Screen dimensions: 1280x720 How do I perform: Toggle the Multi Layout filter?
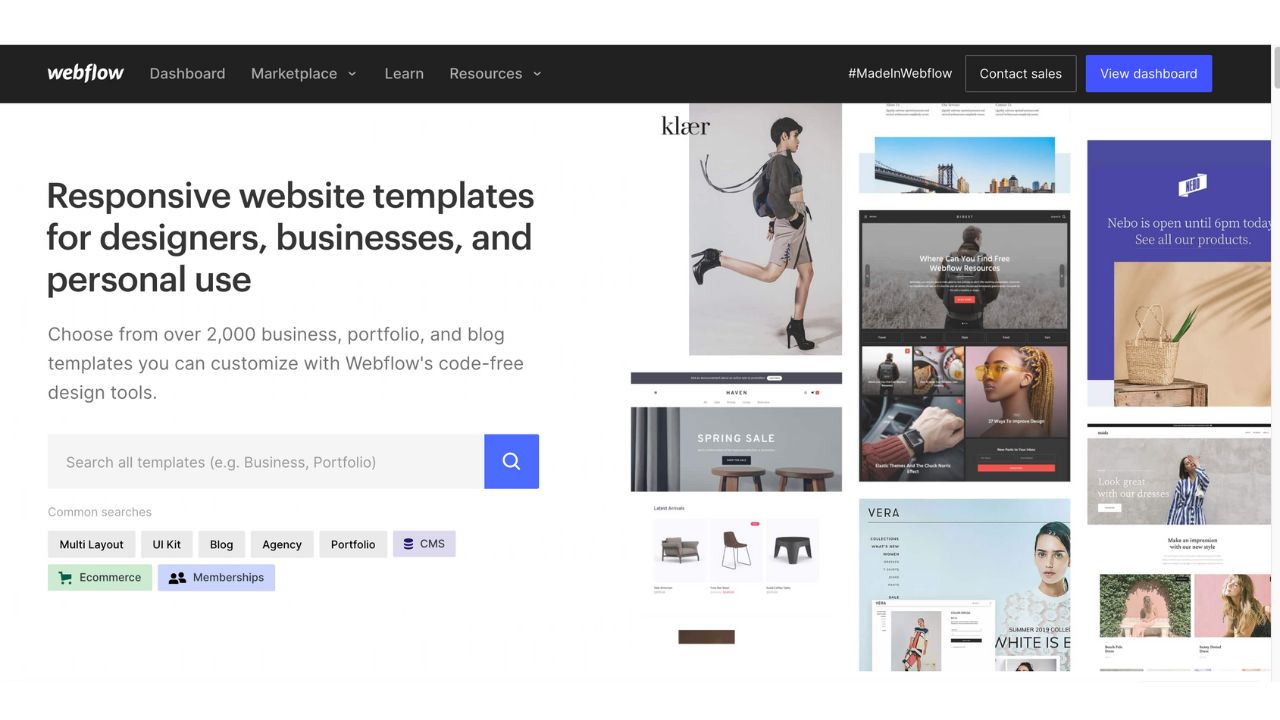tap(91, 544)
